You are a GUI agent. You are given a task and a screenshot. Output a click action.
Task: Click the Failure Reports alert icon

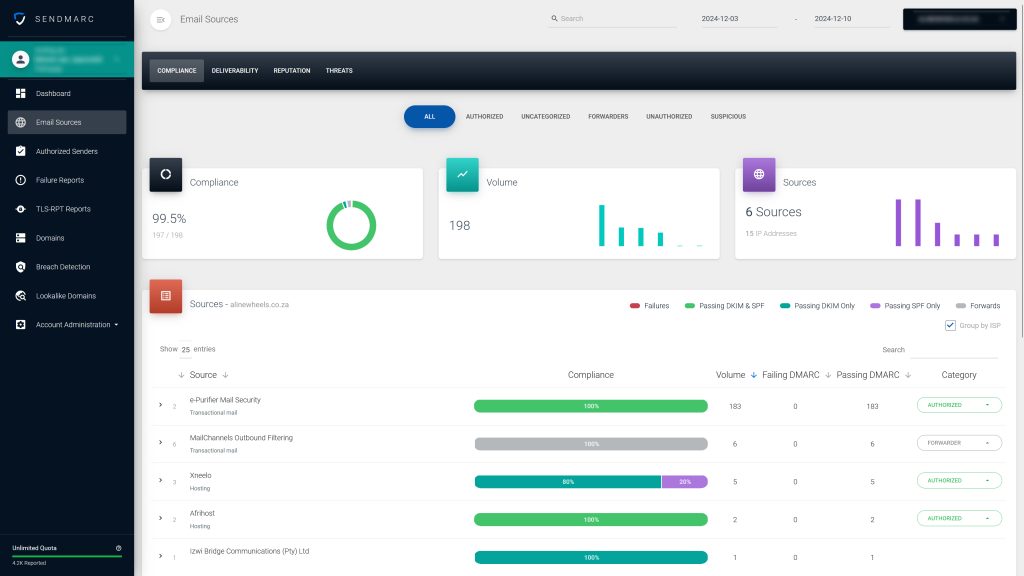(21, 180)
